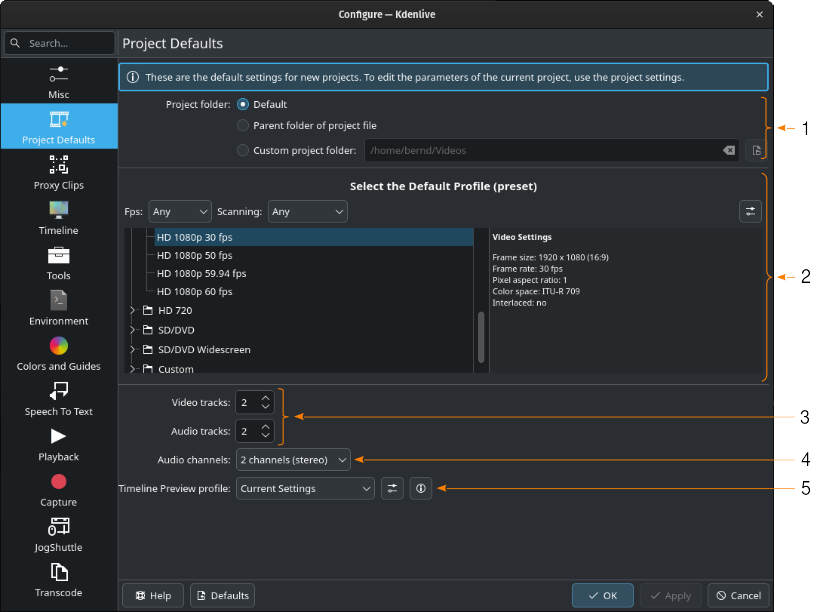Screen dimensions: 817x612
Task: Open Colors and Guides settings
Action: pyautogui.click(x=58, y=354)
